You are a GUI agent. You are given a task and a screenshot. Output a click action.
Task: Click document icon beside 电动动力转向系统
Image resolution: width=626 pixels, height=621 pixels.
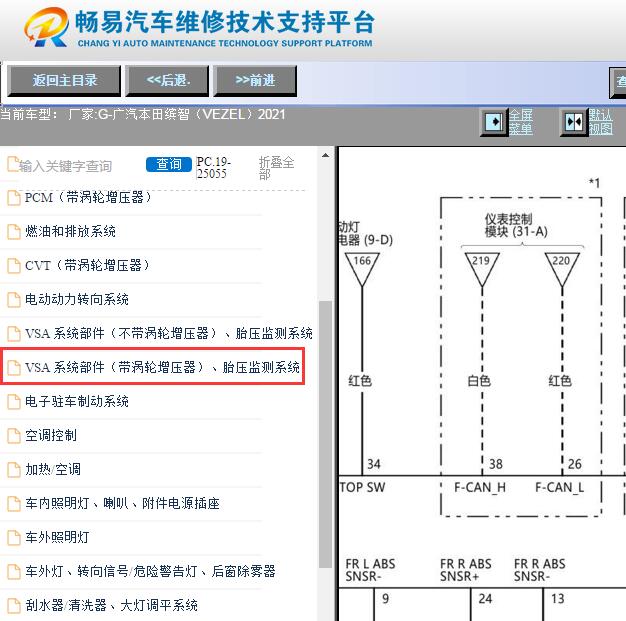(14, 300)
